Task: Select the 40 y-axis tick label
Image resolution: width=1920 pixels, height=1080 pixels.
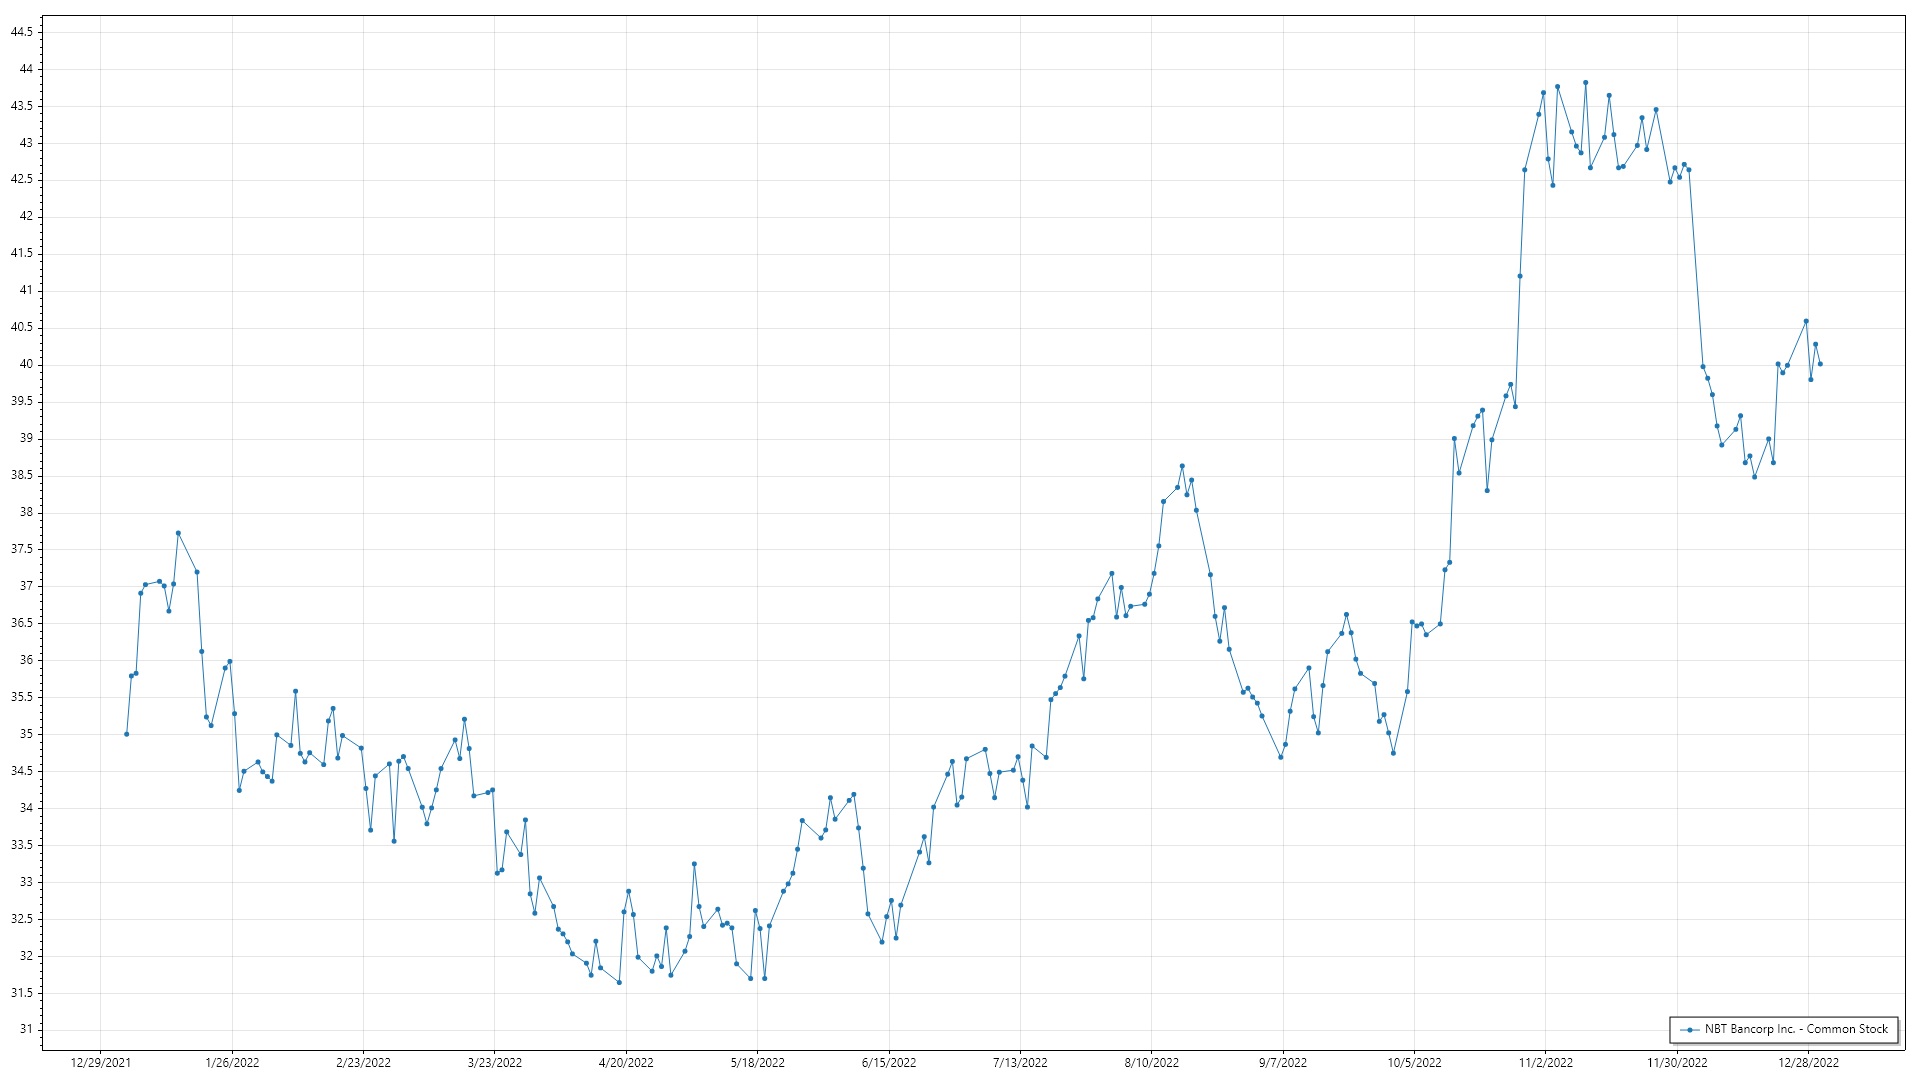Action: [x=26, y=364]
